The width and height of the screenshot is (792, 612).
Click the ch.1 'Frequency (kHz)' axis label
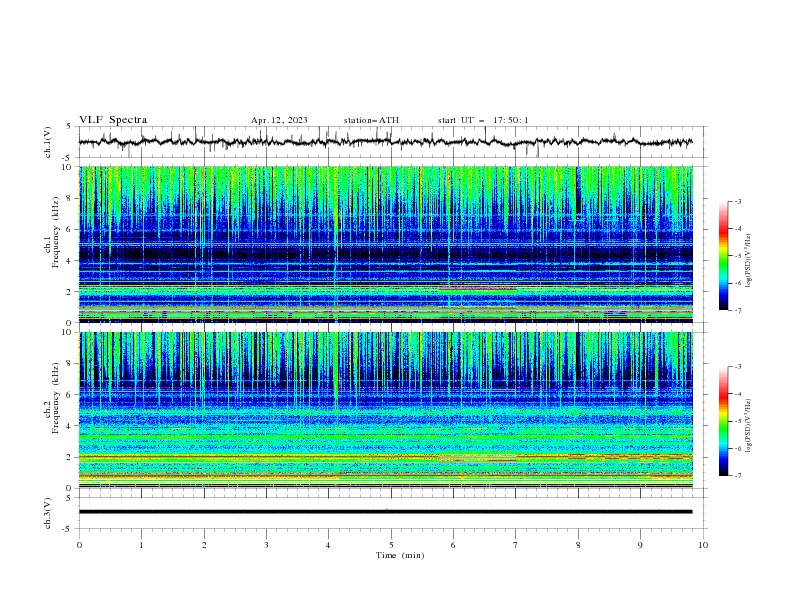pos(56,230)
